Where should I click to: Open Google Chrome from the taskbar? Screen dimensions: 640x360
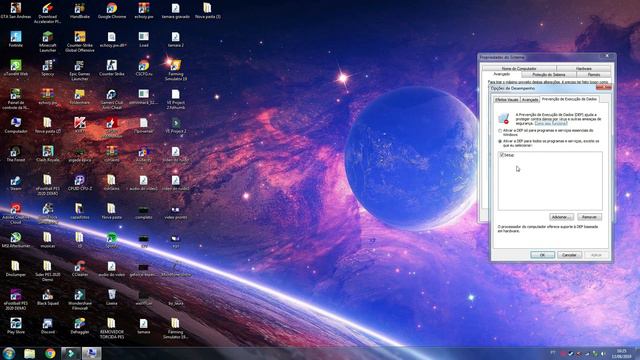pyautogui.click(x=50, y=353)
